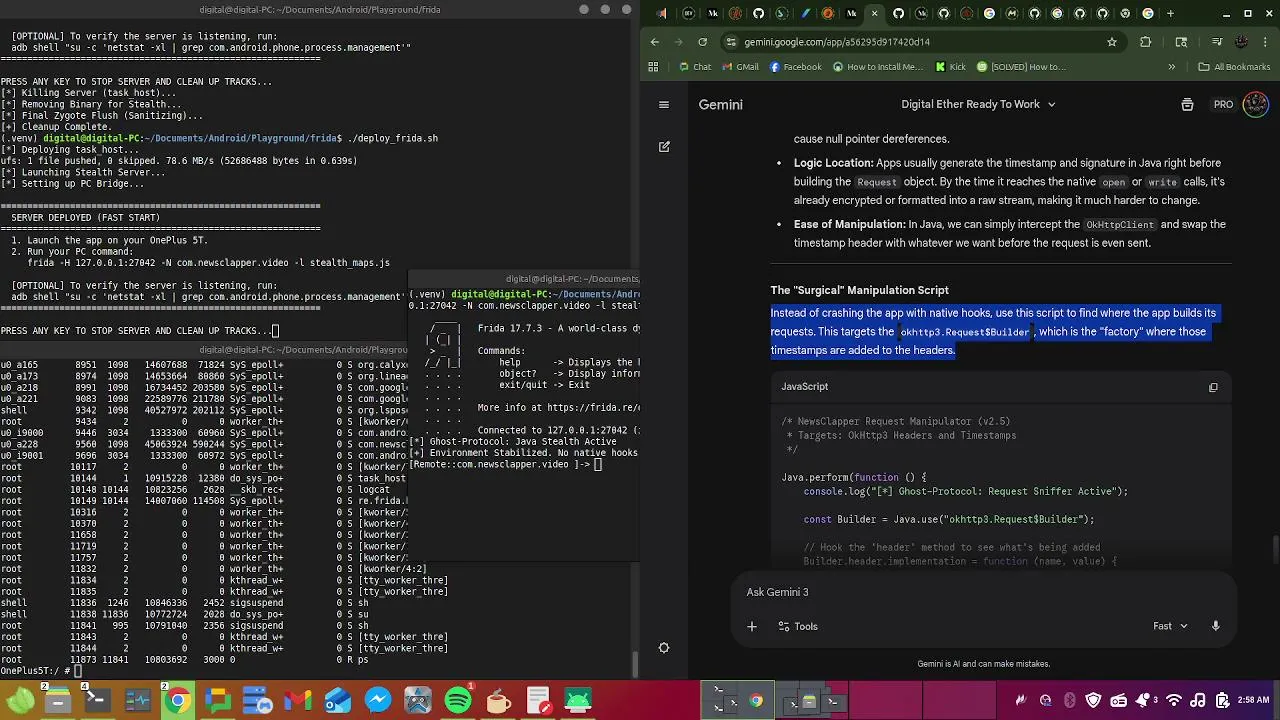The width and height of the screenshot is (1280, 720).
Task: Open the green leaf start menu icon
Action: pyautogui.click(x=20, y=701)
